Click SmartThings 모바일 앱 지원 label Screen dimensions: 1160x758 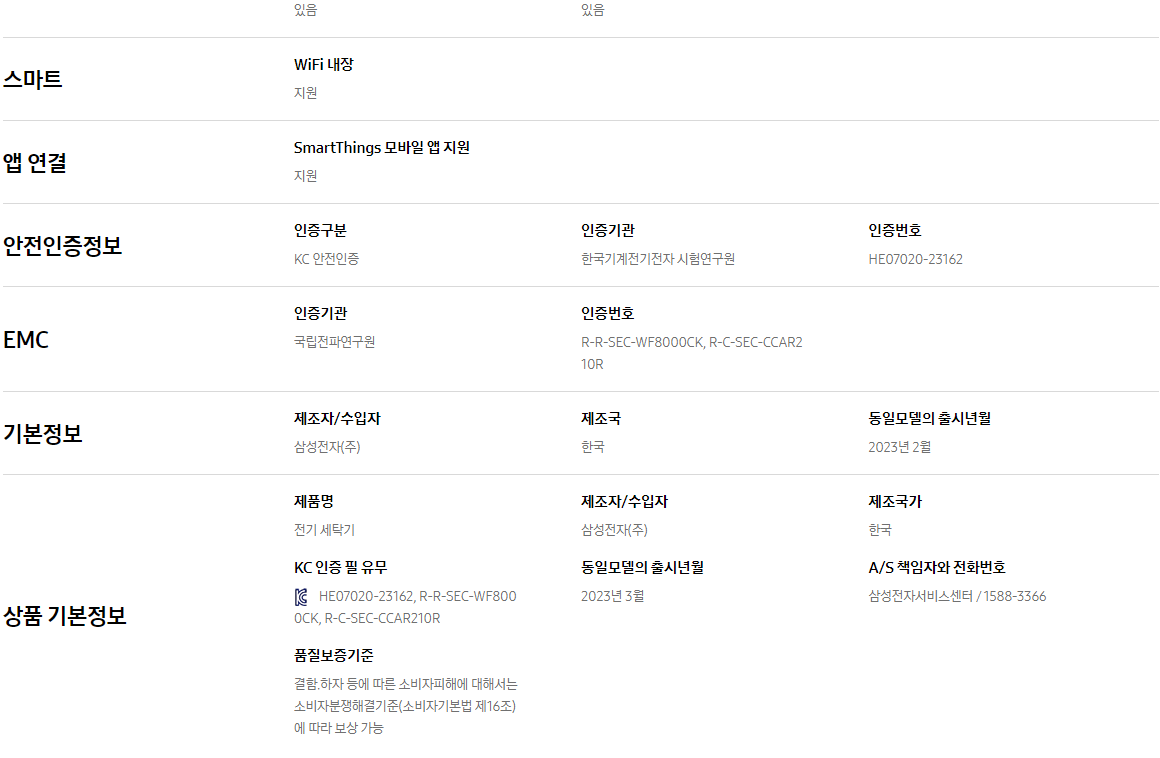pyautogui.click(x=382, y=147)
